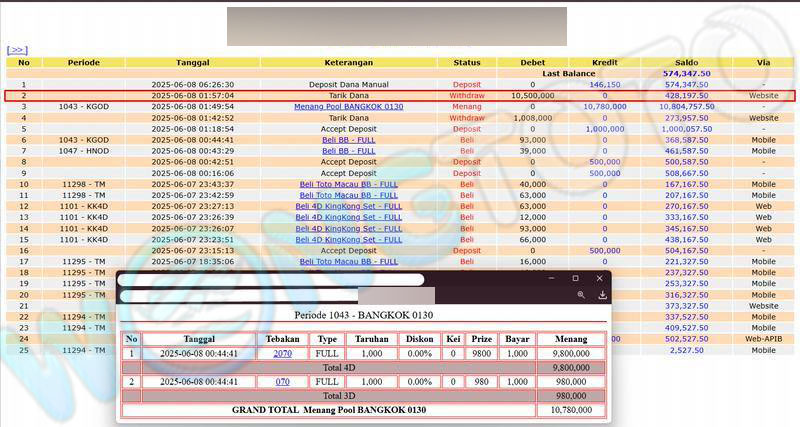Open Beli Toto Macau BB link in row 11
Screen dimensions: 800x427
tap(348, 196)
